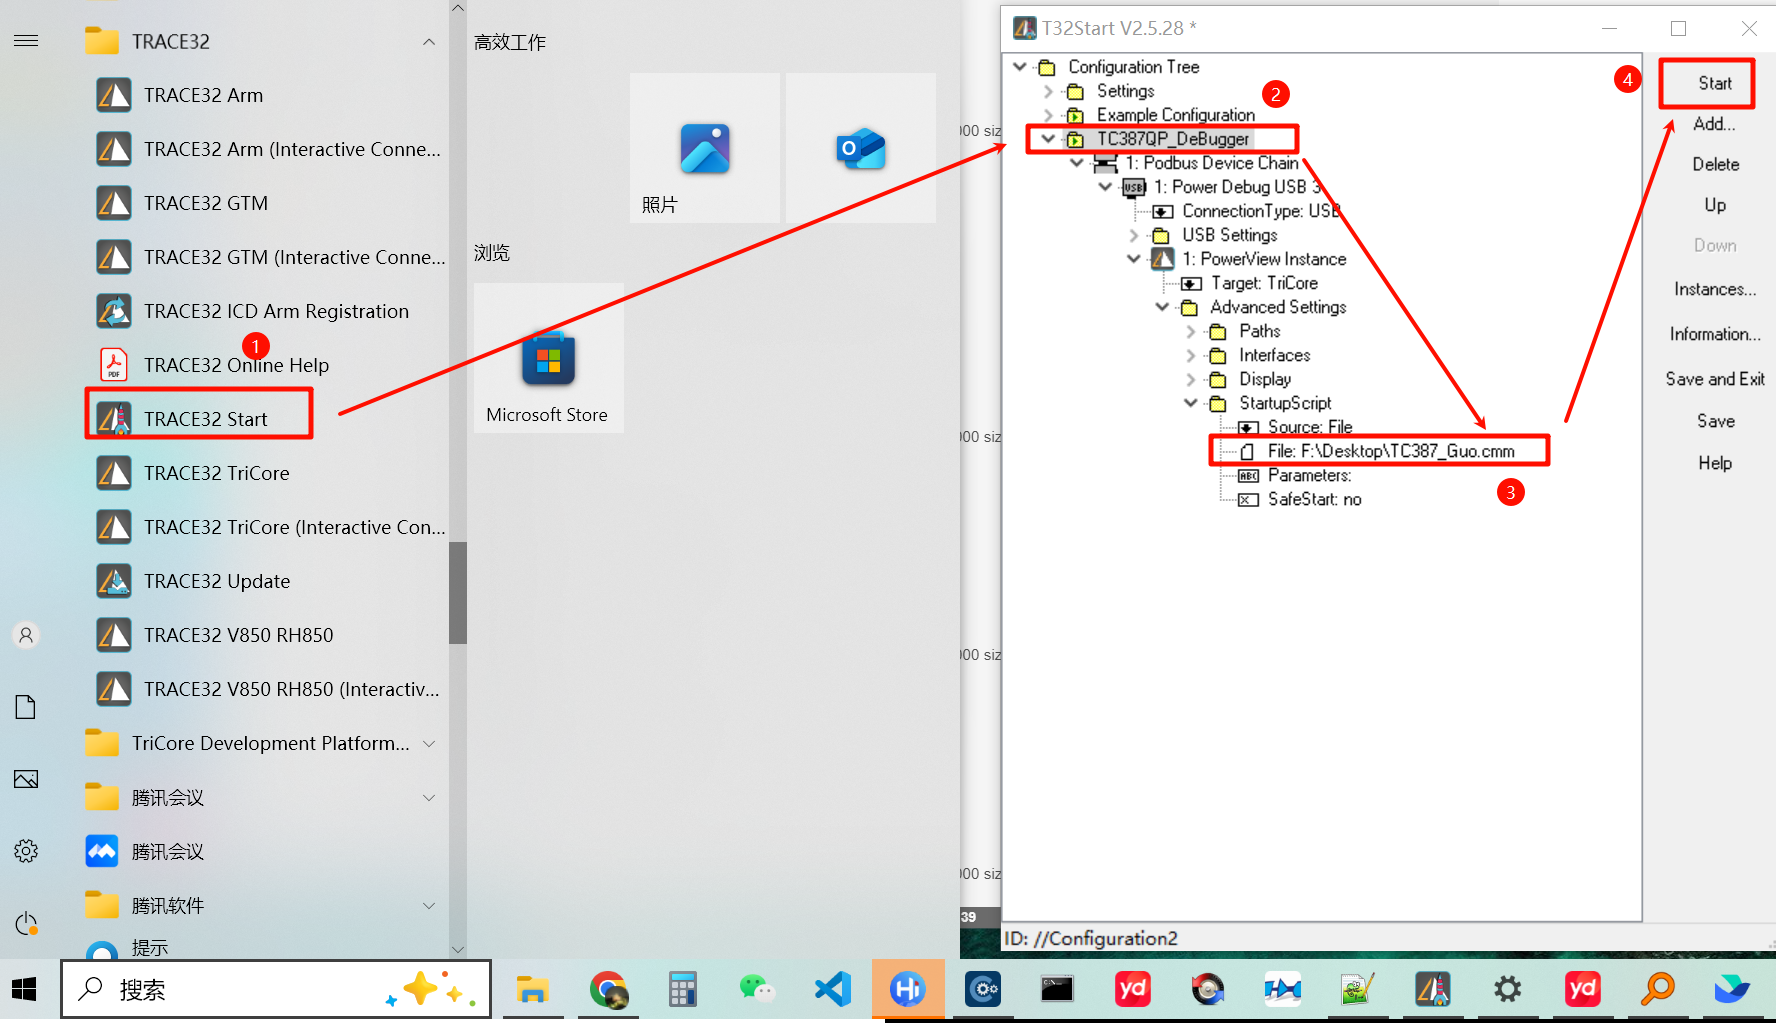The width and height of the screenshot is (1776, 1023).
Task: Click the Up button
Action: click(1715, 205)
